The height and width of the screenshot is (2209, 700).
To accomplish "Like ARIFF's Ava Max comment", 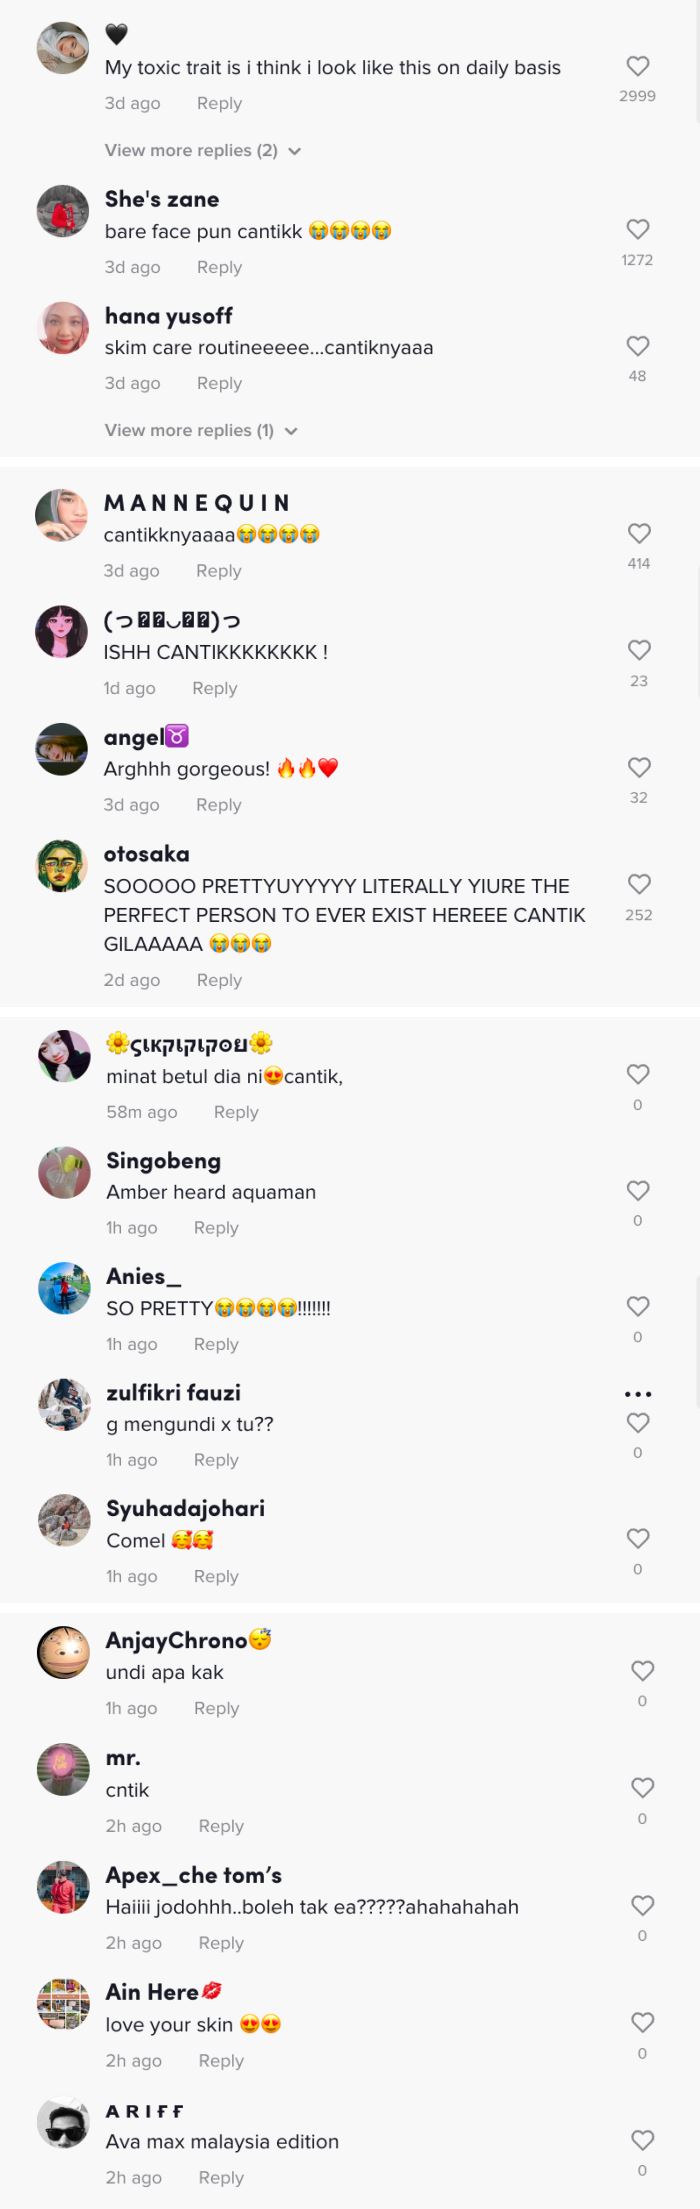I will click(x=643, y=2140).
